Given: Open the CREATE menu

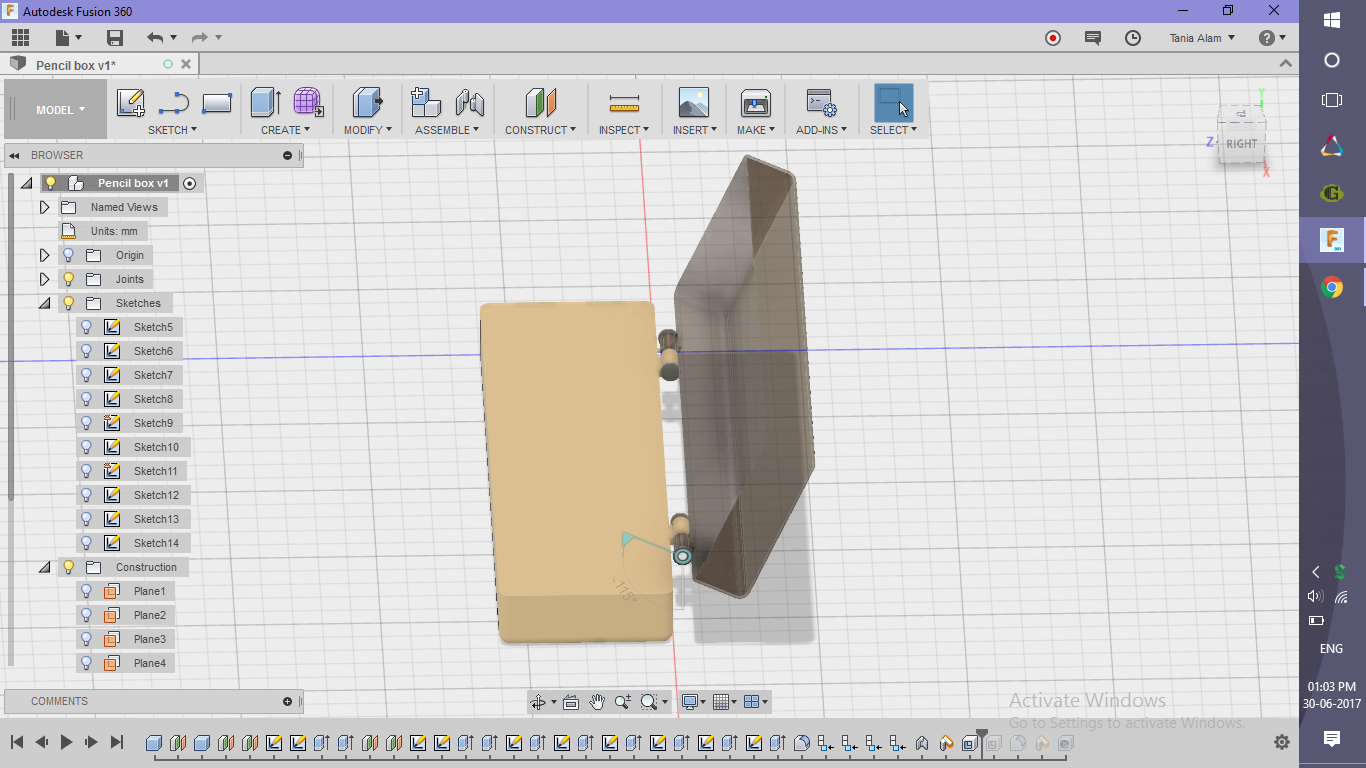Looking at the screenshot, I should 285,130.
